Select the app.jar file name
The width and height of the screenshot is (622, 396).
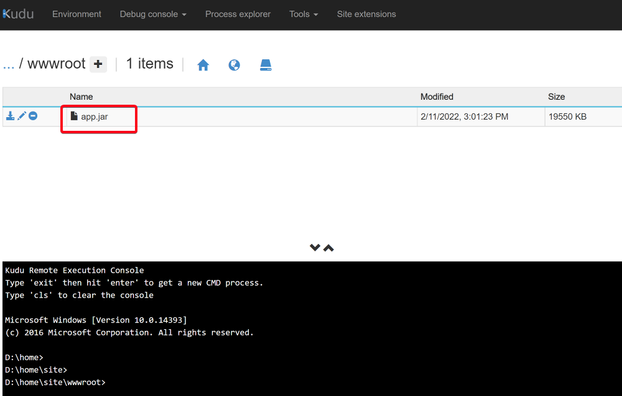click(x=94, y=117)
